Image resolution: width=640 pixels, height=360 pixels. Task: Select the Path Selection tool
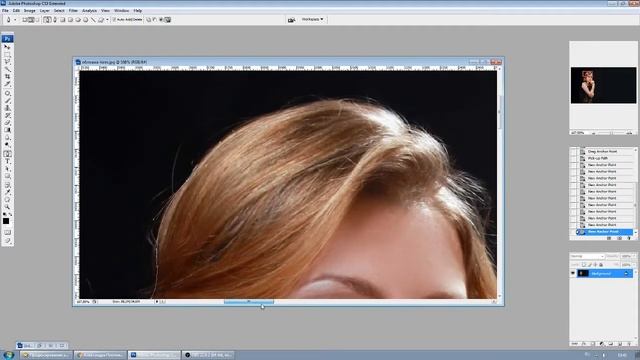click(x=7, y=169)
